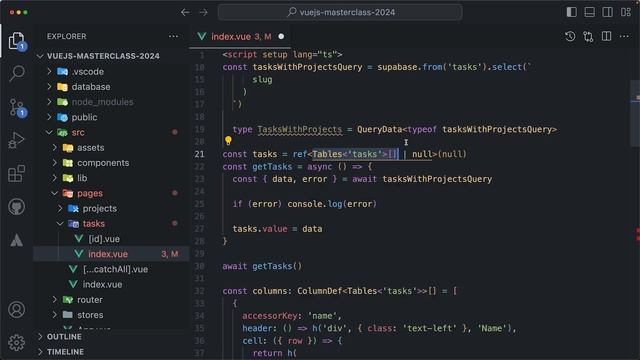Toggle bottom panel layout icon
The width and height of the screenshot is (640, 360).
[x=589, y=12]
